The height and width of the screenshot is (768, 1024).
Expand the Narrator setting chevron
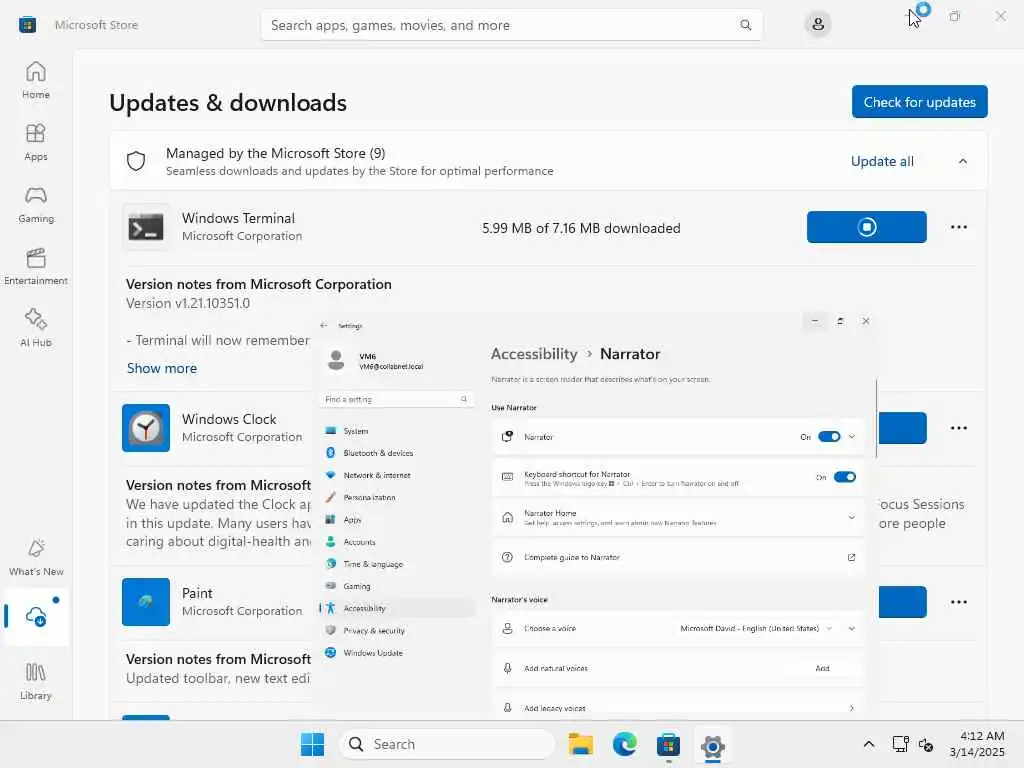852,437
